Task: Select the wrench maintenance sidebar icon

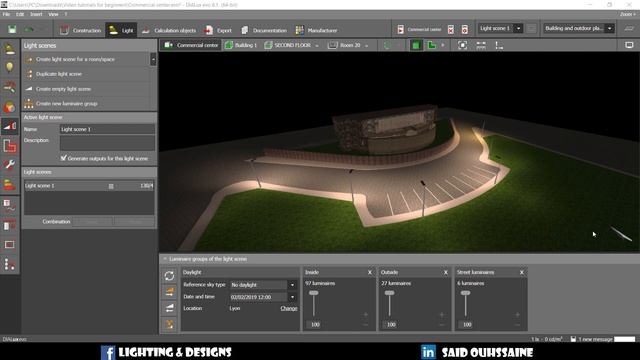Action: 9,165
